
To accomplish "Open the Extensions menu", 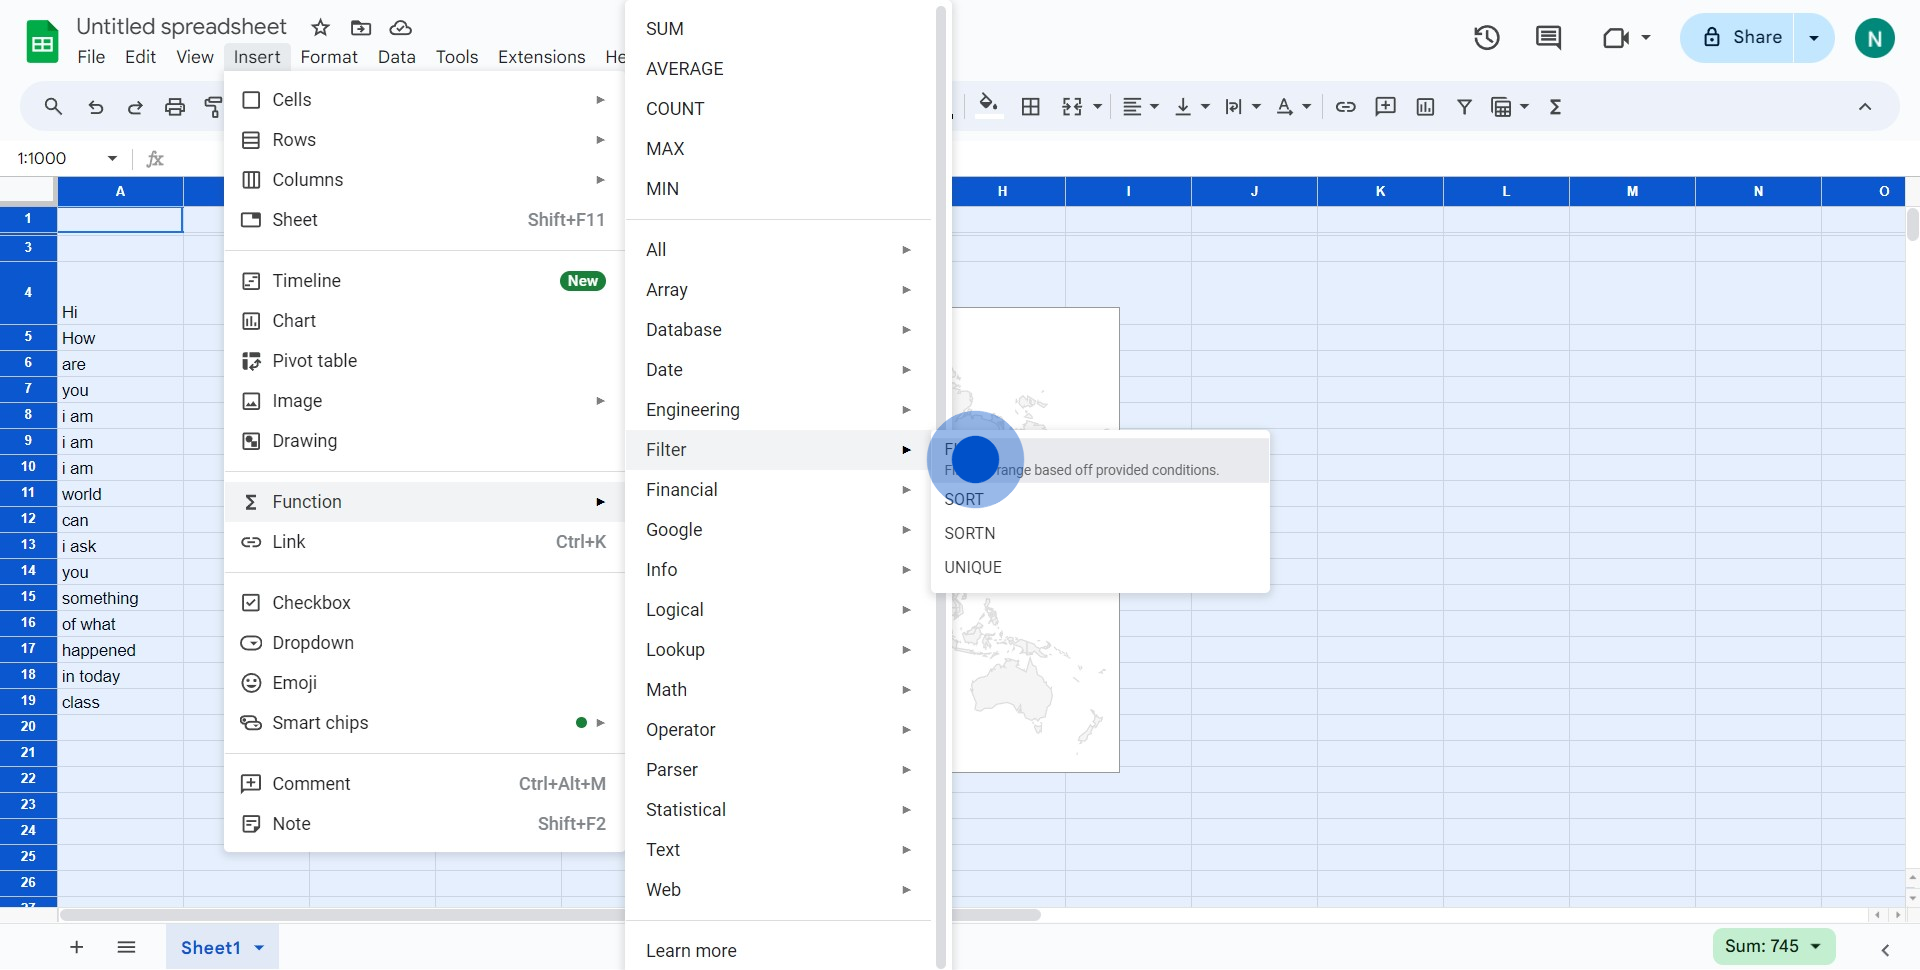I will click(541, 57).
